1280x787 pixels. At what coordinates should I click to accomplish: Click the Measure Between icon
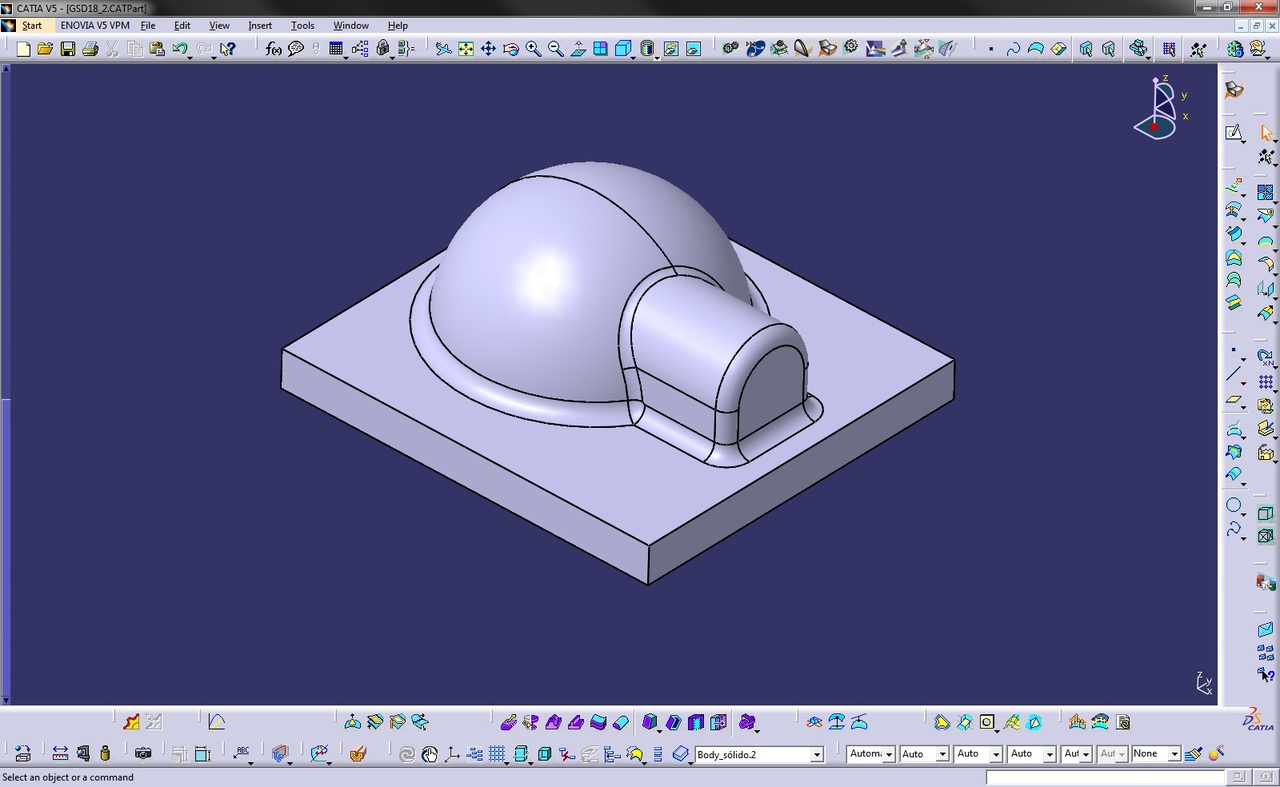pos(60,753)
